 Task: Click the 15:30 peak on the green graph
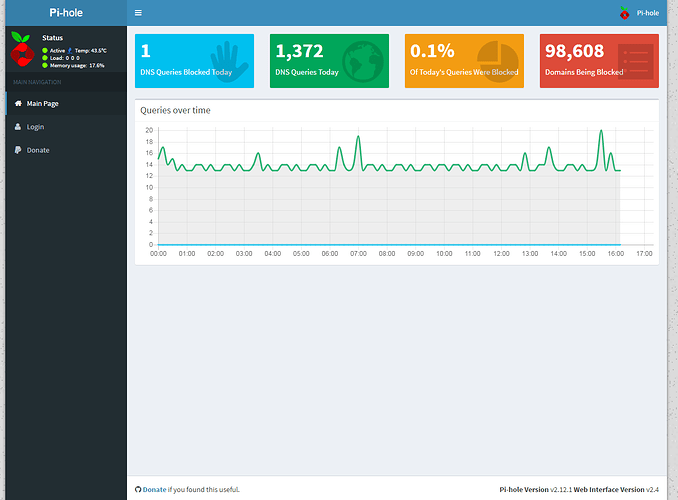click(x=601, y=131)
